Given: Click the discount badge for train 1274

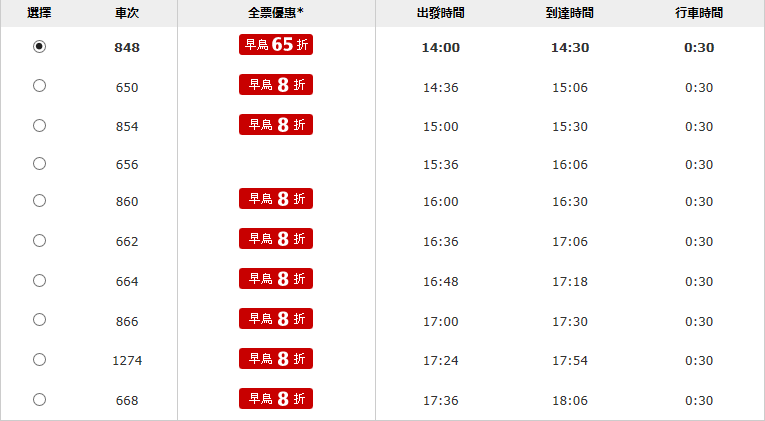Looking at the screenshot, I should (x=276, y=358).
